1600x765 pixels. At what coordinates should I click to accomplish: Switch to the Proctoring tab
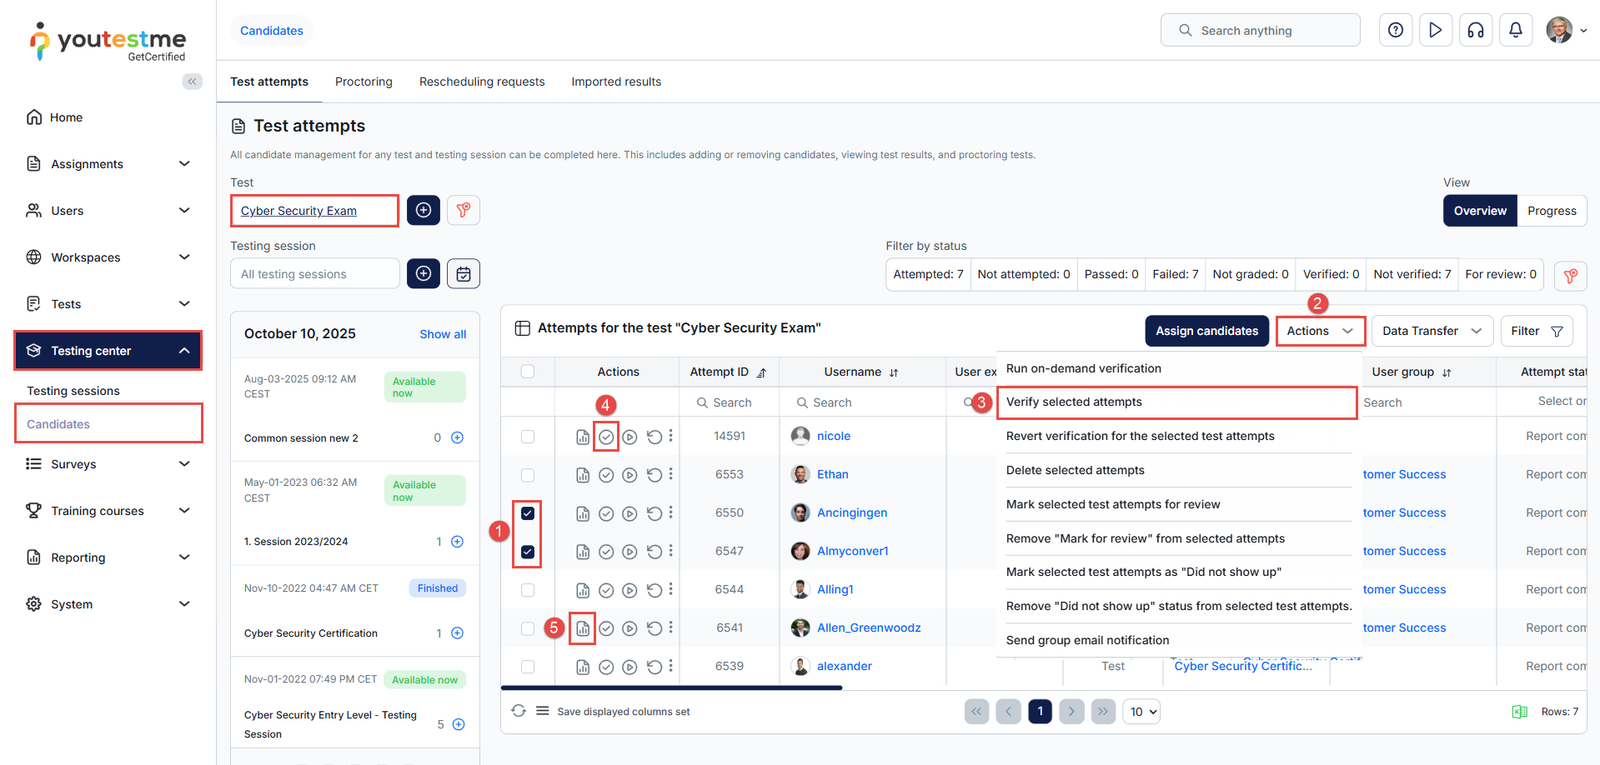tap(363, 82)
